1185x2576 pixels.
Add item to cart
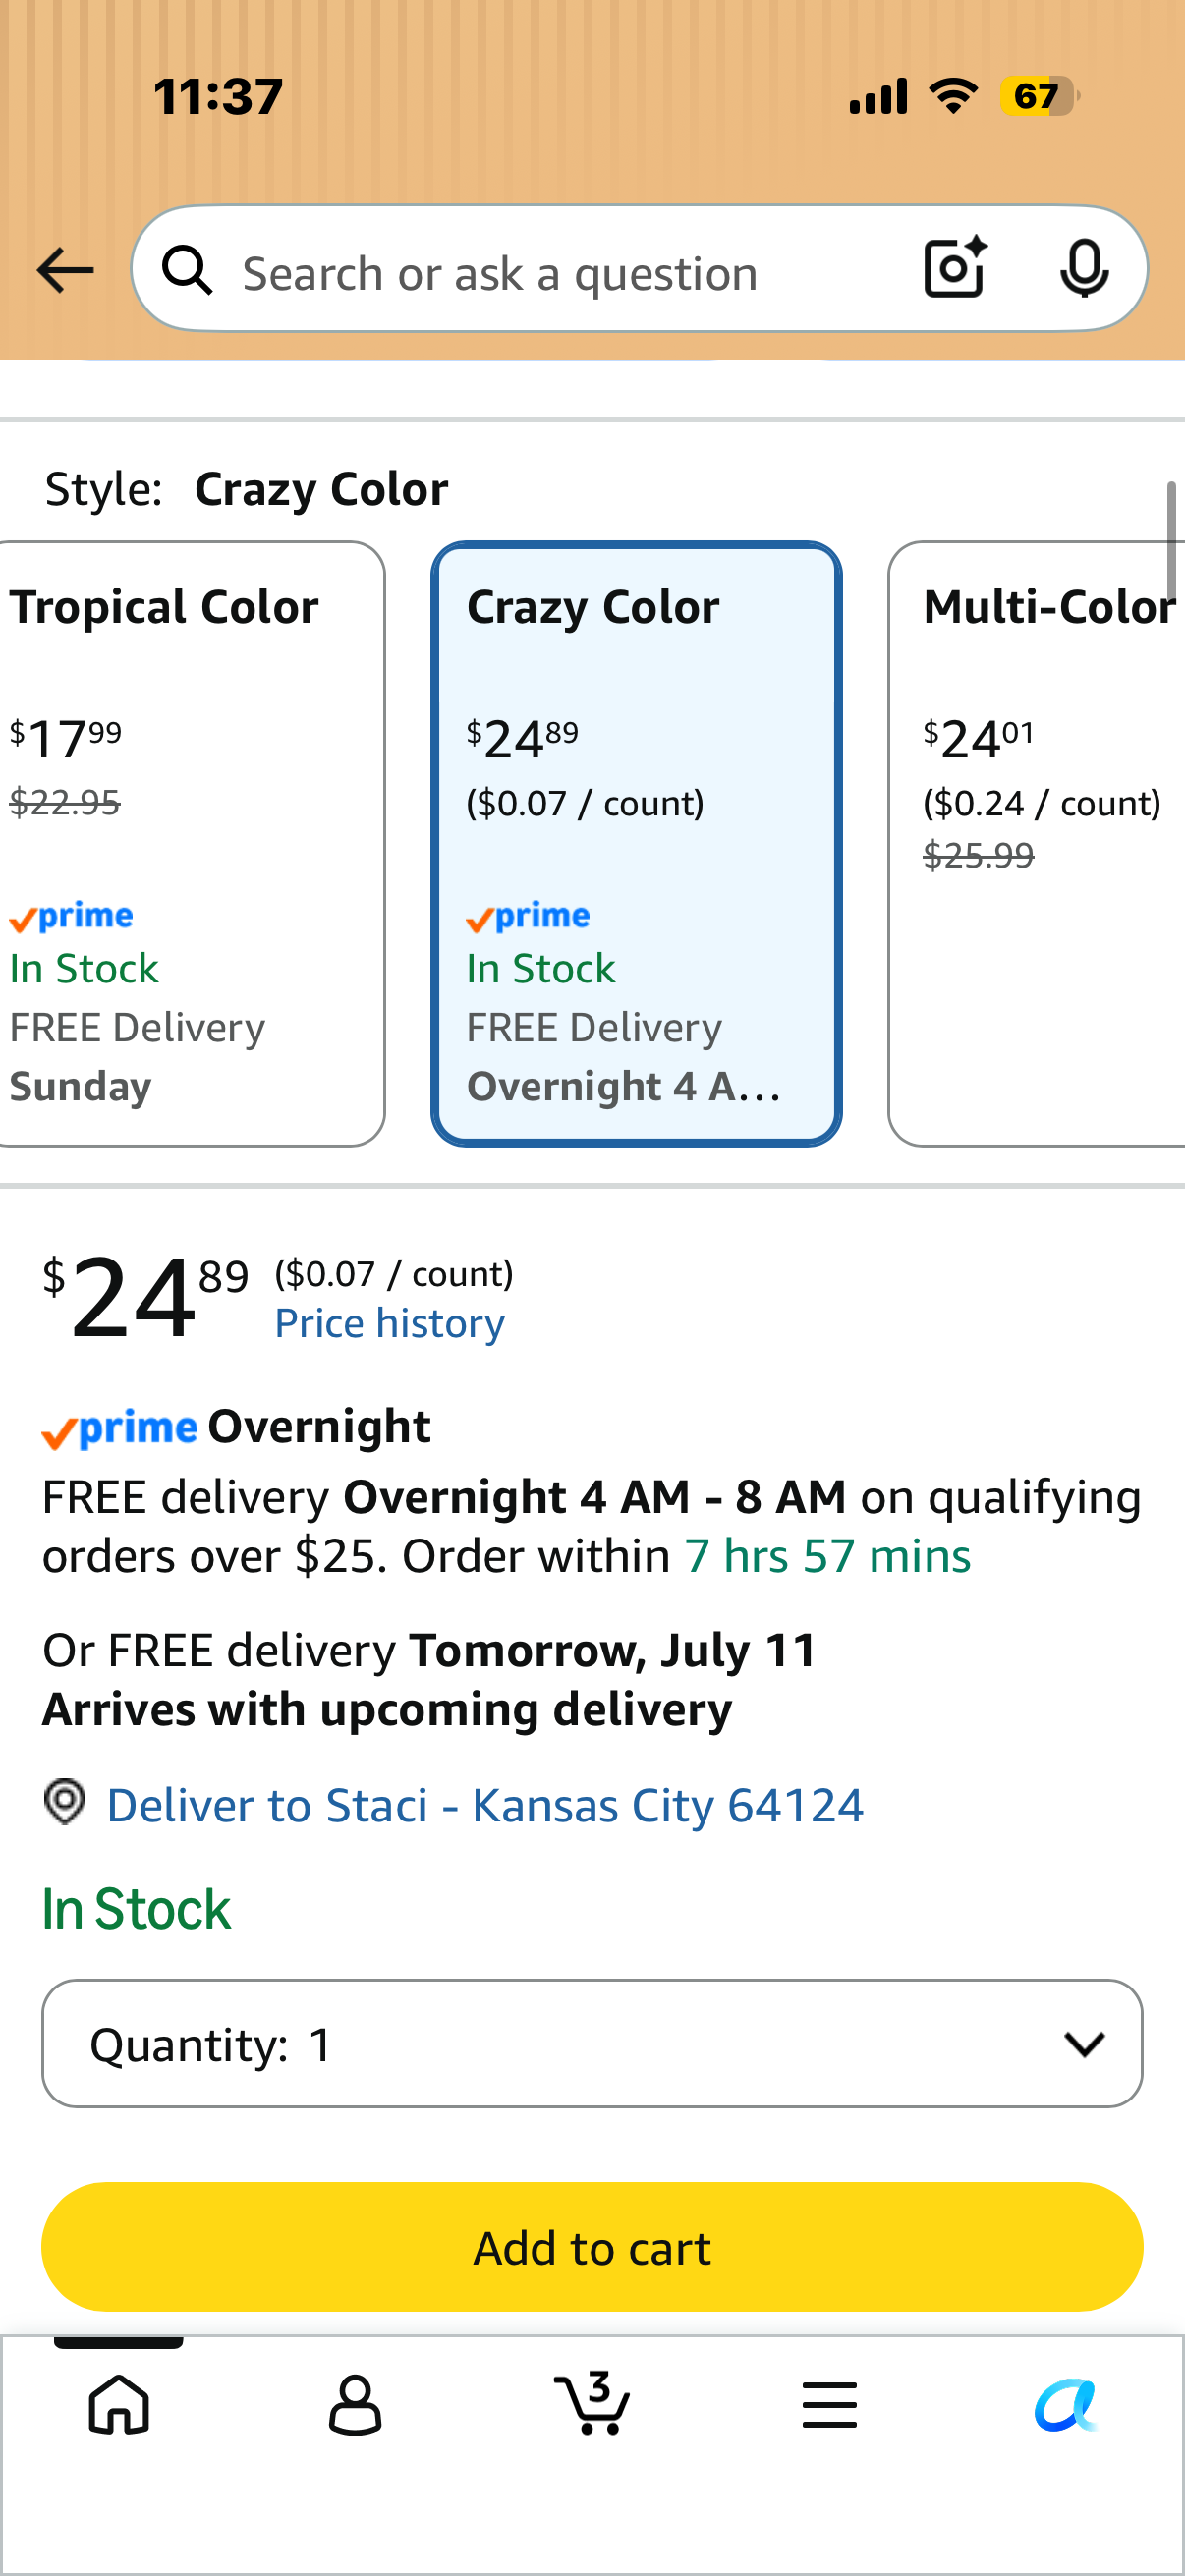click(592, 2246)
